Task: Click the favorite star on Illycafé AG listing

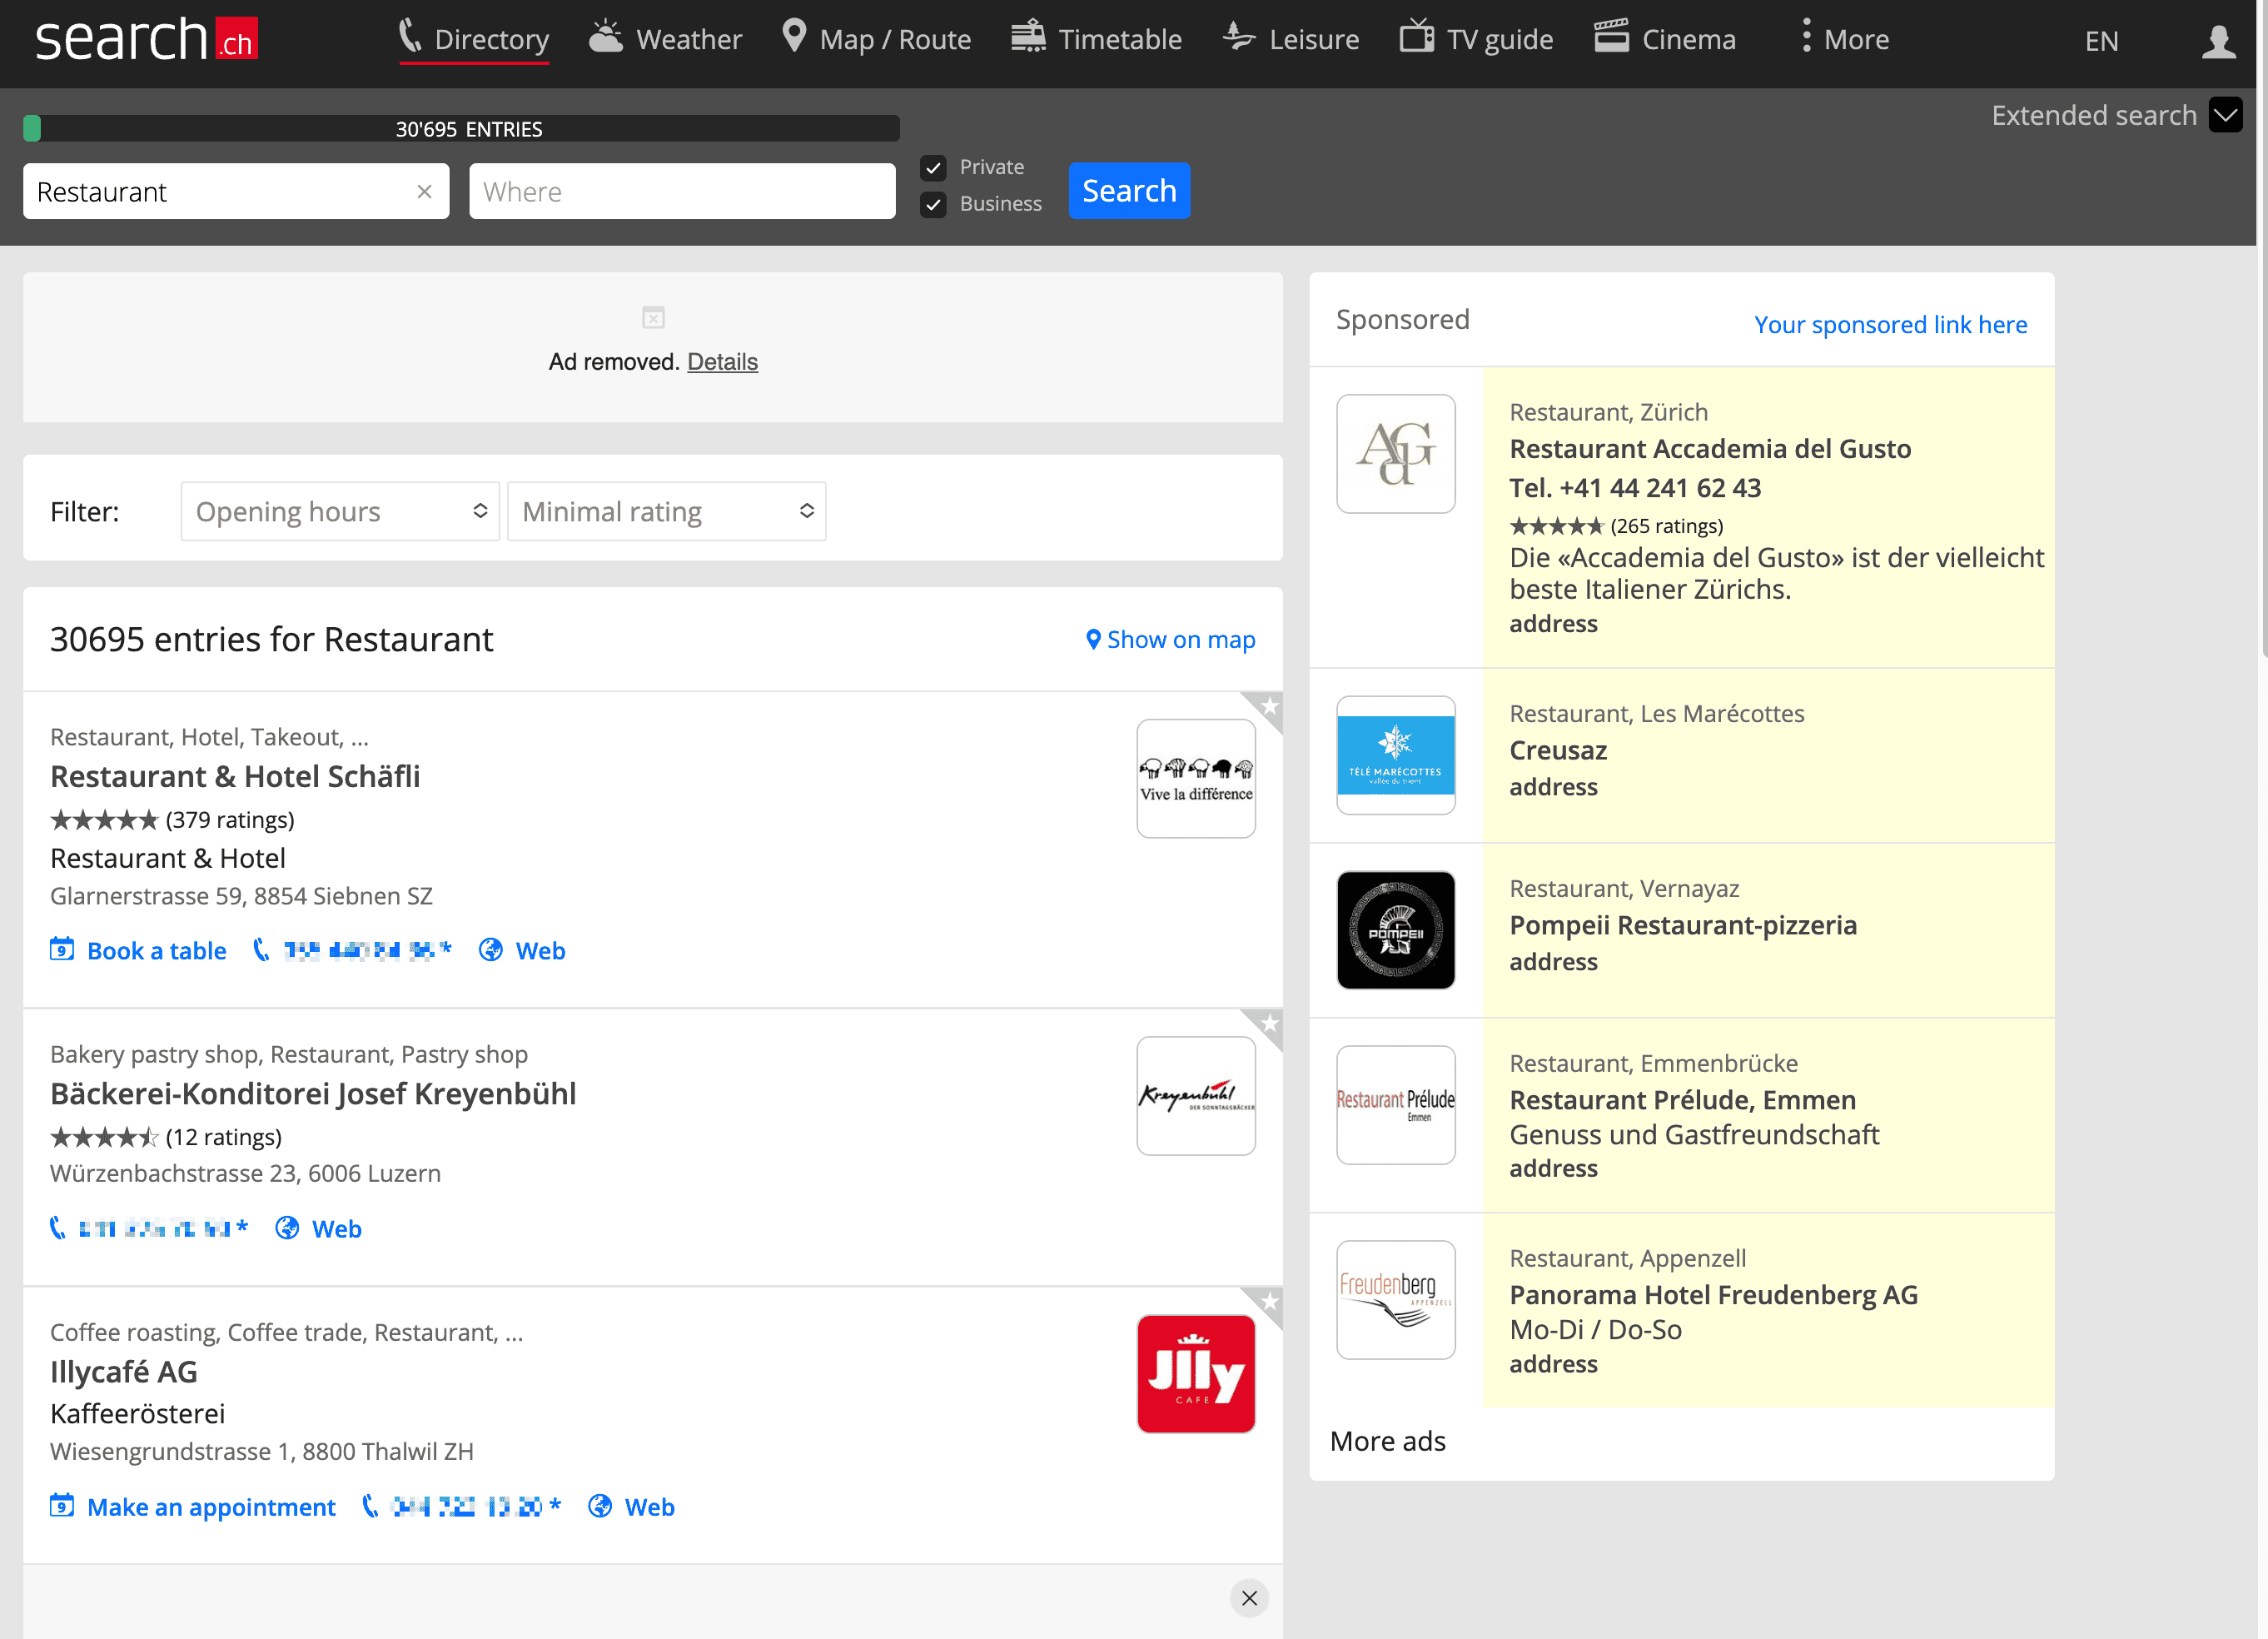Action: point(1269,1301)
